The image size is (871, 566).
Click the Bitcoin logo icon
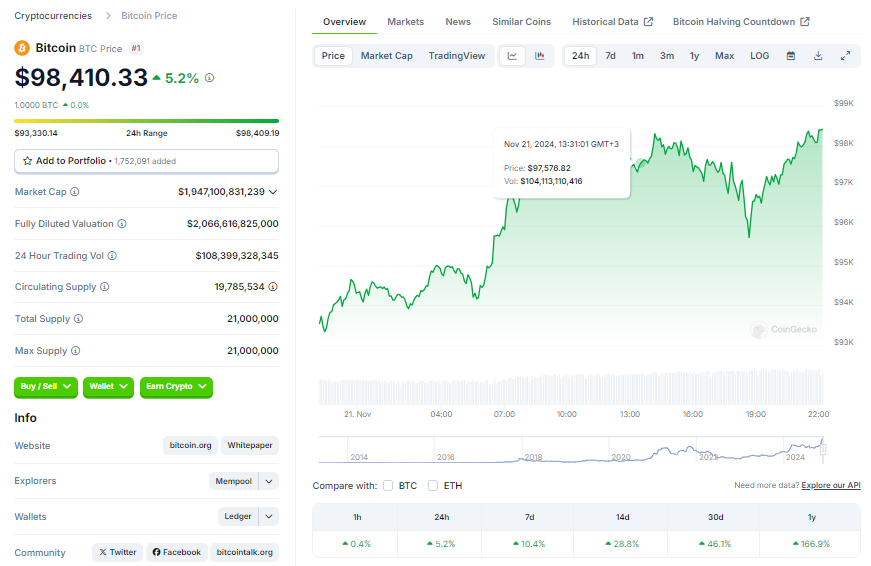pyautogui.click(x=22, y=48)
